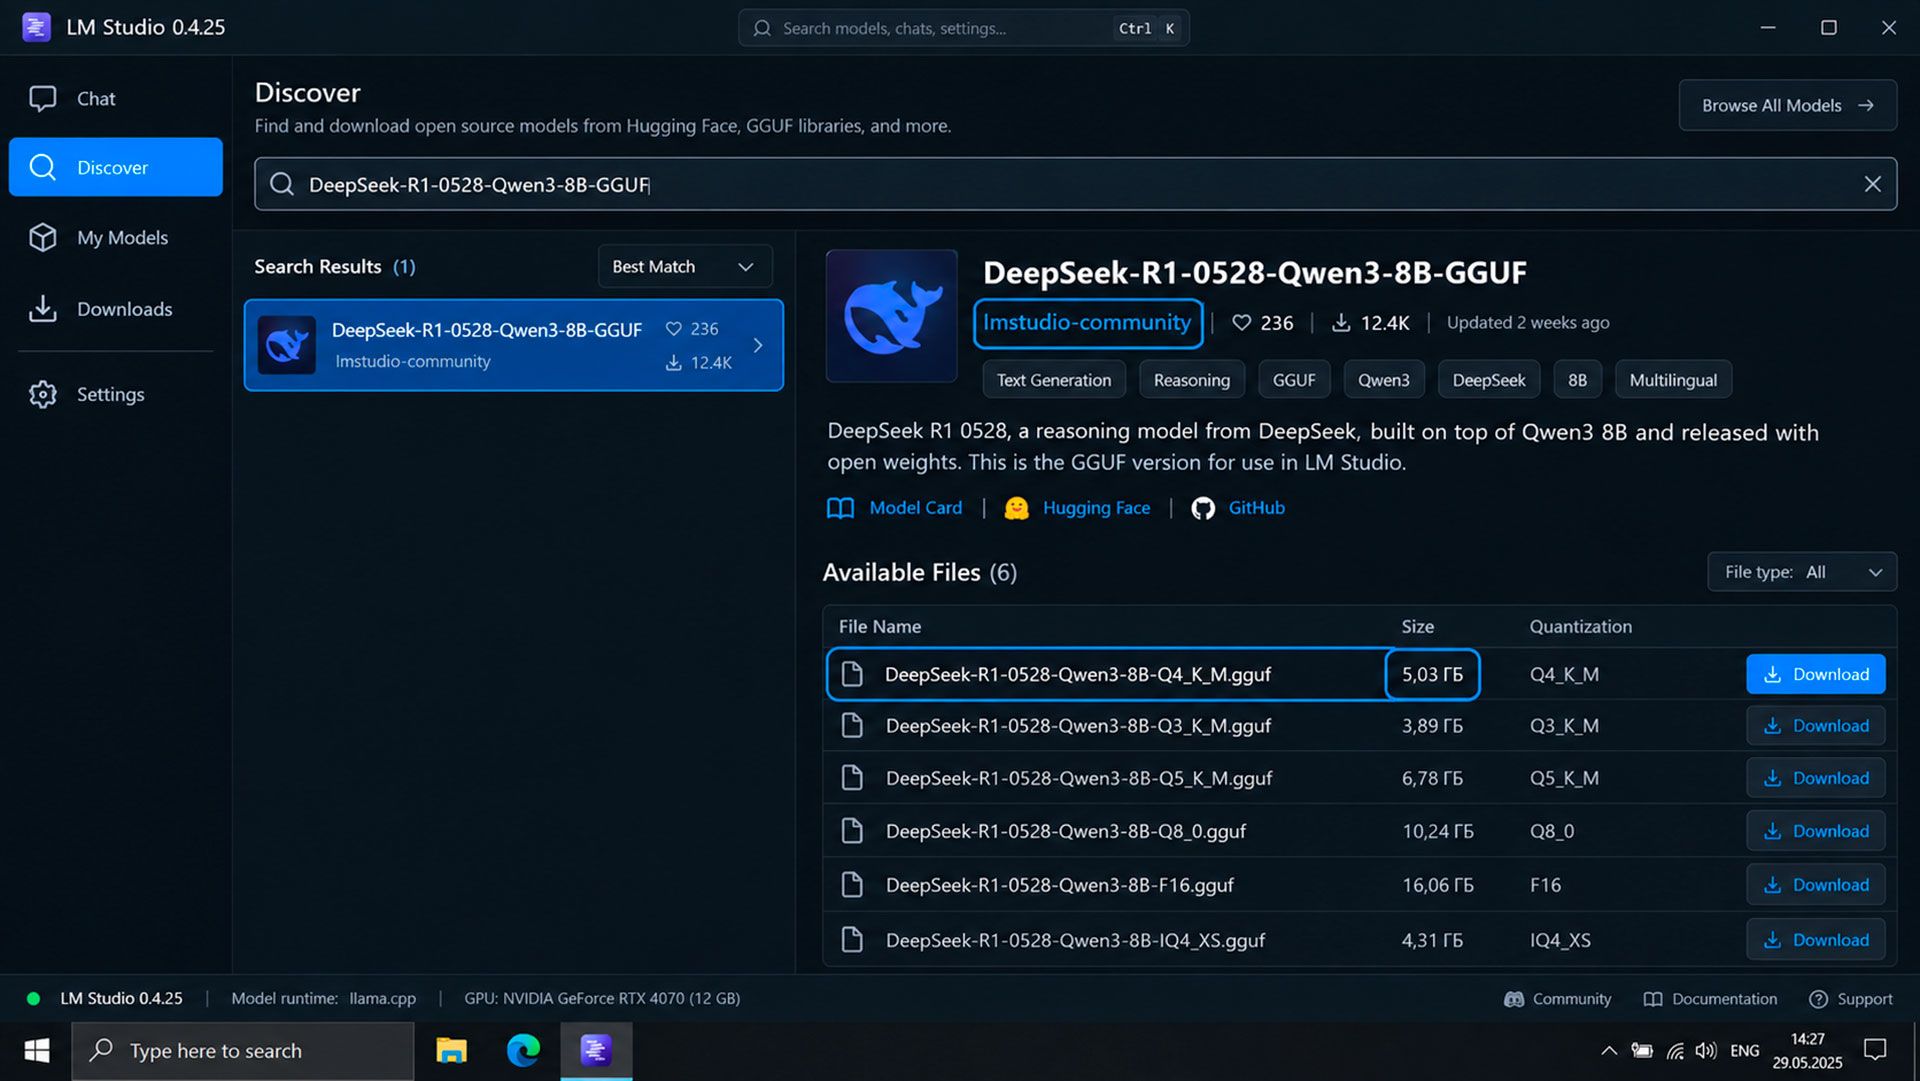Open My Models in sidebar
The height and width of the screenshot is (1081, 1920).
[115, 237]
